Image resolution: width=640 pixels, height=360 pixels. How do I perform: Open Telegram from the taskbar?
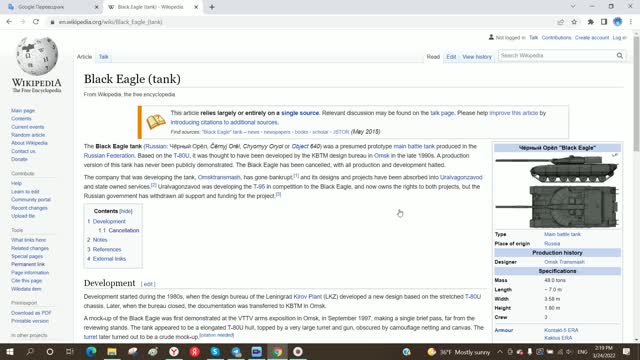click(236, 351)
